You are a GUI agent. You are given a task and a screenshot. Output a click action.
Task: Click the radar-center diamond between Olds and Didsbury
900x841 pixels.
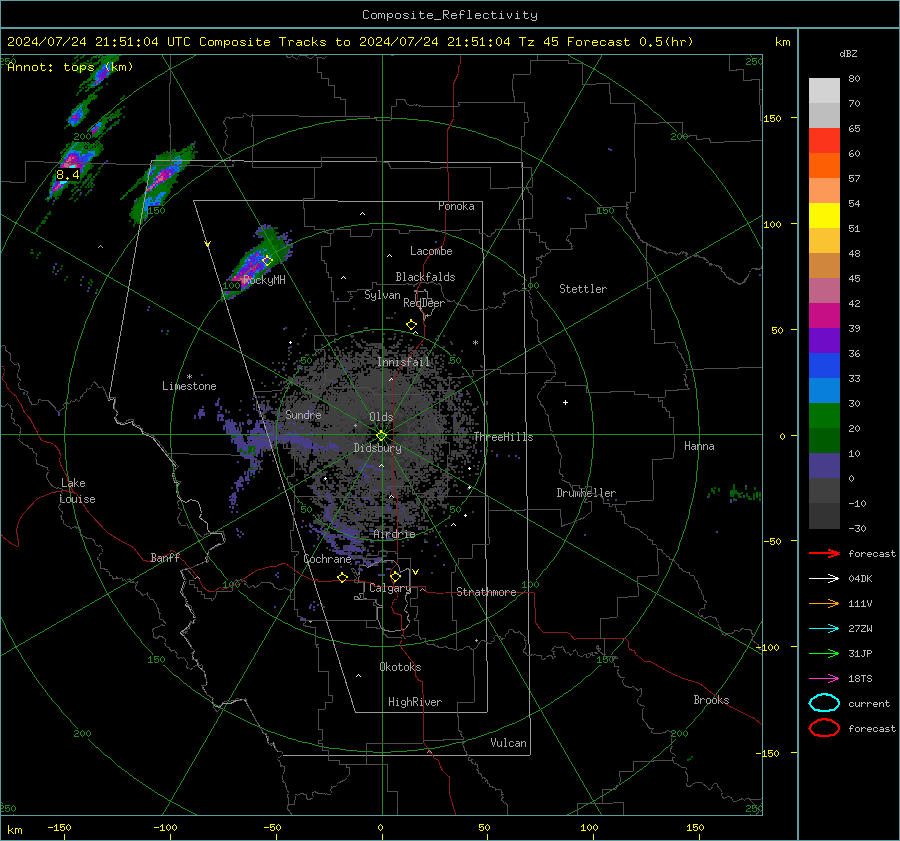pos(382,436)
